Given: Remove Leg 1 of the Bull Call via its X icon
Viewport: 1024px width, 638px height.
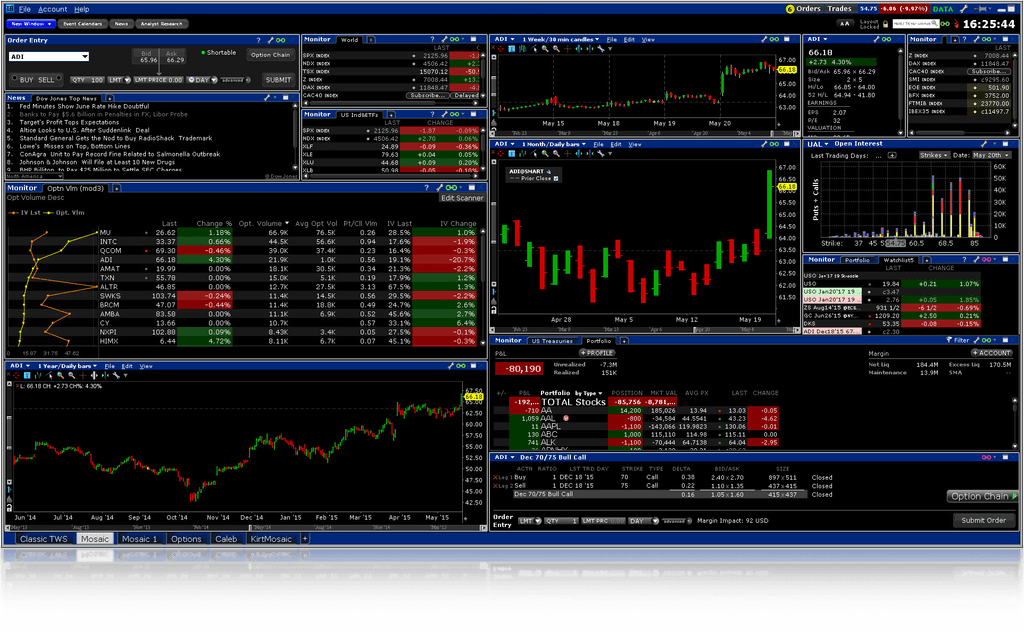Looking at the screenshot, I should [495, 475].
